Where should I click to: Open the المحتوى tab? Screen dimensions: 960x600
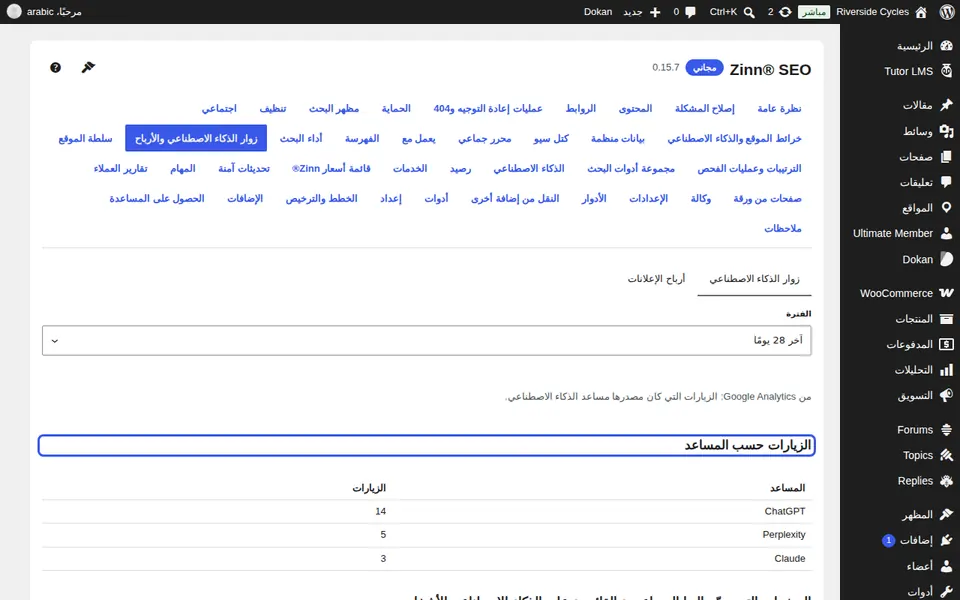636,108
